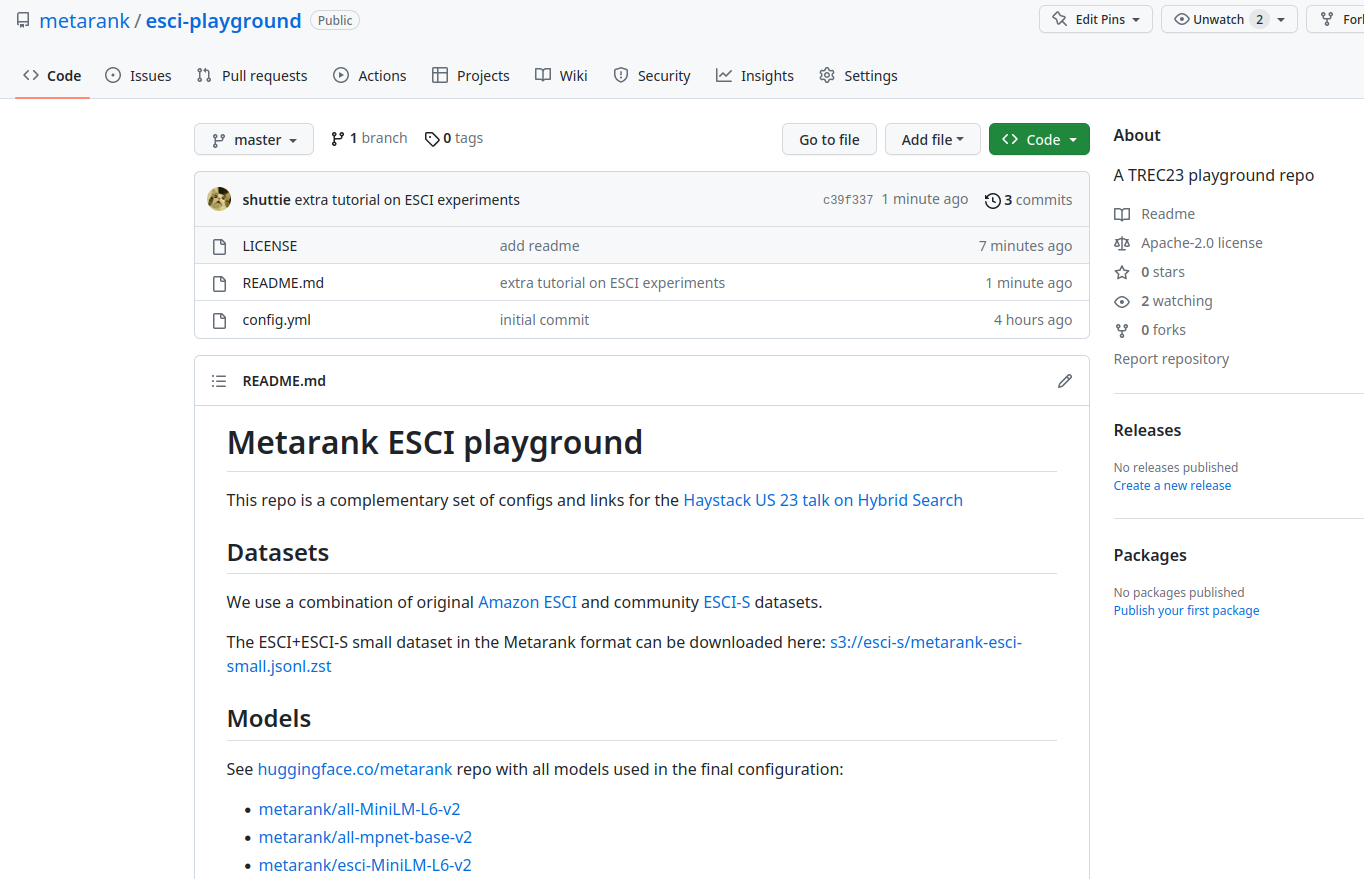This screenshot has height=879, width=1364.
Task: Click the fork icon next to 0 forks
Action: click(1122, 330)
